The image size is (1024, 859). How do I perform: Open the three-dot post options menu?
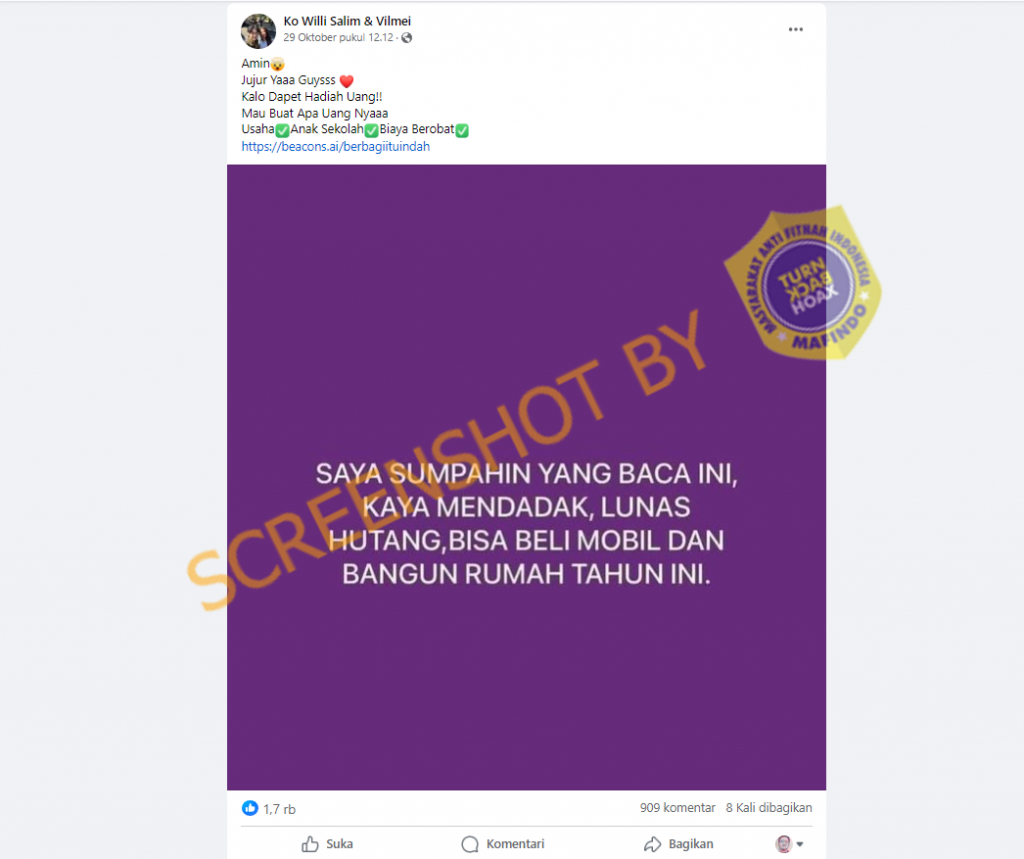[795, 29]
